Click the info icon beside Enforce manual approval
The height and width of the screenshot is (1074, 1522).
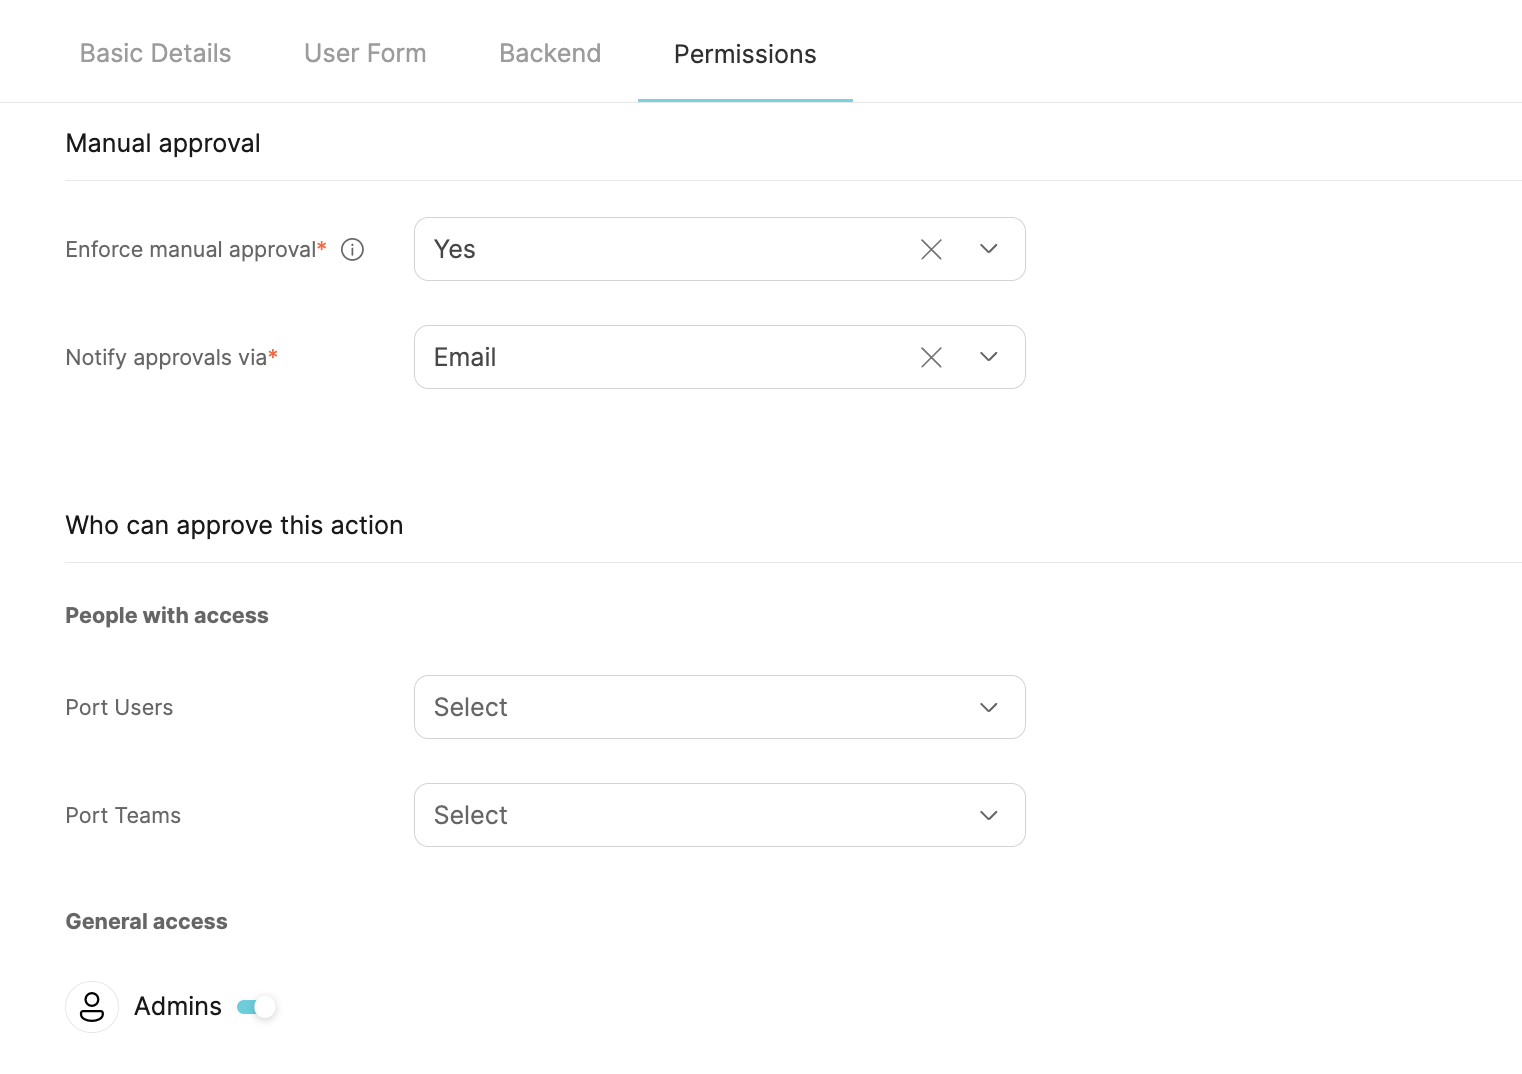point(352,250)
